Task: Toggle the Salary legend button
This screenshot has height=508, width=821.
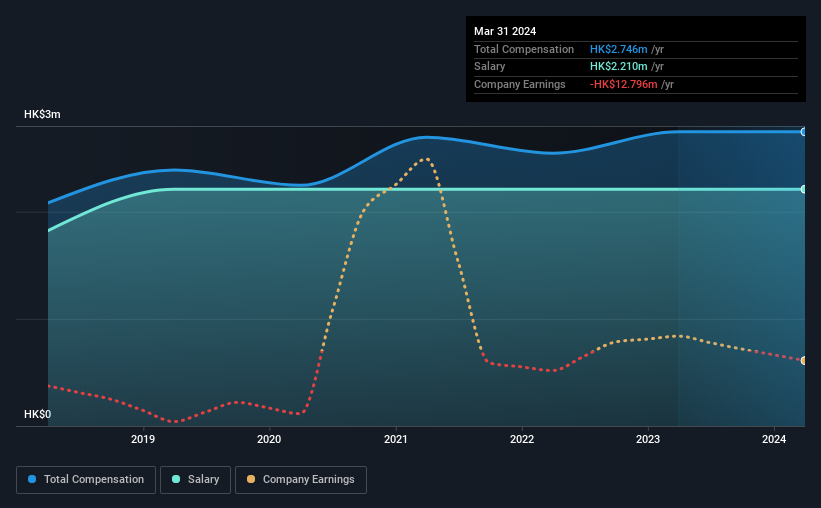Action: (x=195, y=480)
